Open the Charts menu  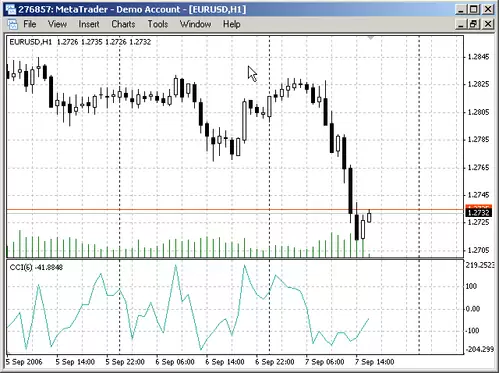point(123,24)
